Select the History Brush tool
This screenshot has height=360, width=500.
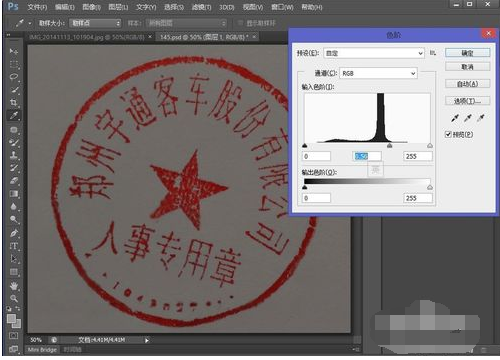(x=14, y=168)
